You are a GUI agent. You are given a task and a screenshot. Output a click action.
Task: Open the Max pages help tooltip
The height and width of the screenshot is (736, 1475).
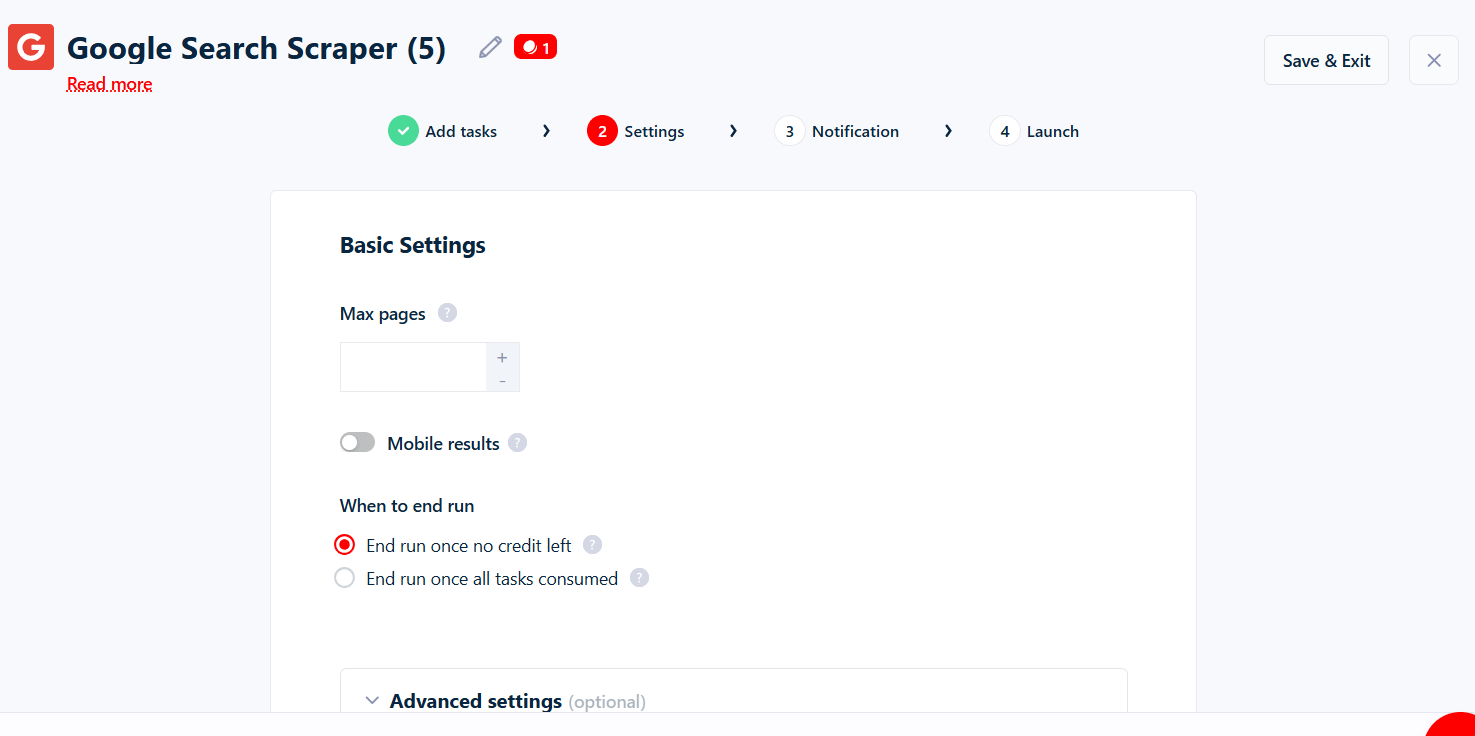pyautogui.click(x=447, y=312)
